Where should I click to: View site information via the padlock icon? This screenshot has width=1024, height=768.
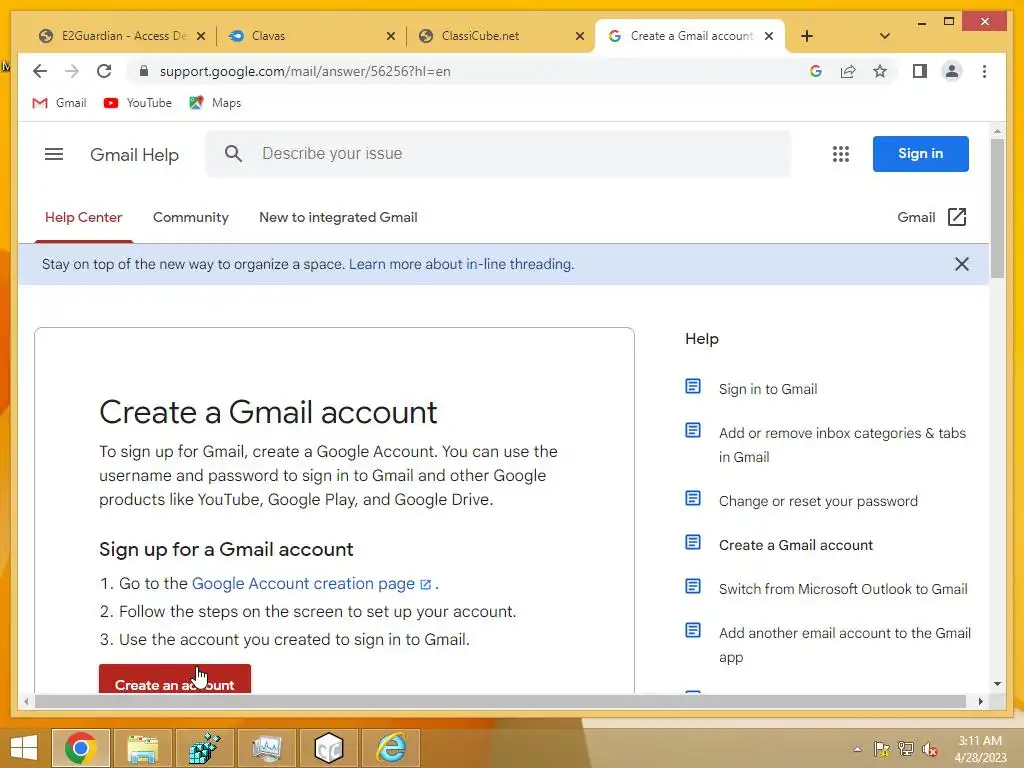pyautogui.click(x=144, y=71)
